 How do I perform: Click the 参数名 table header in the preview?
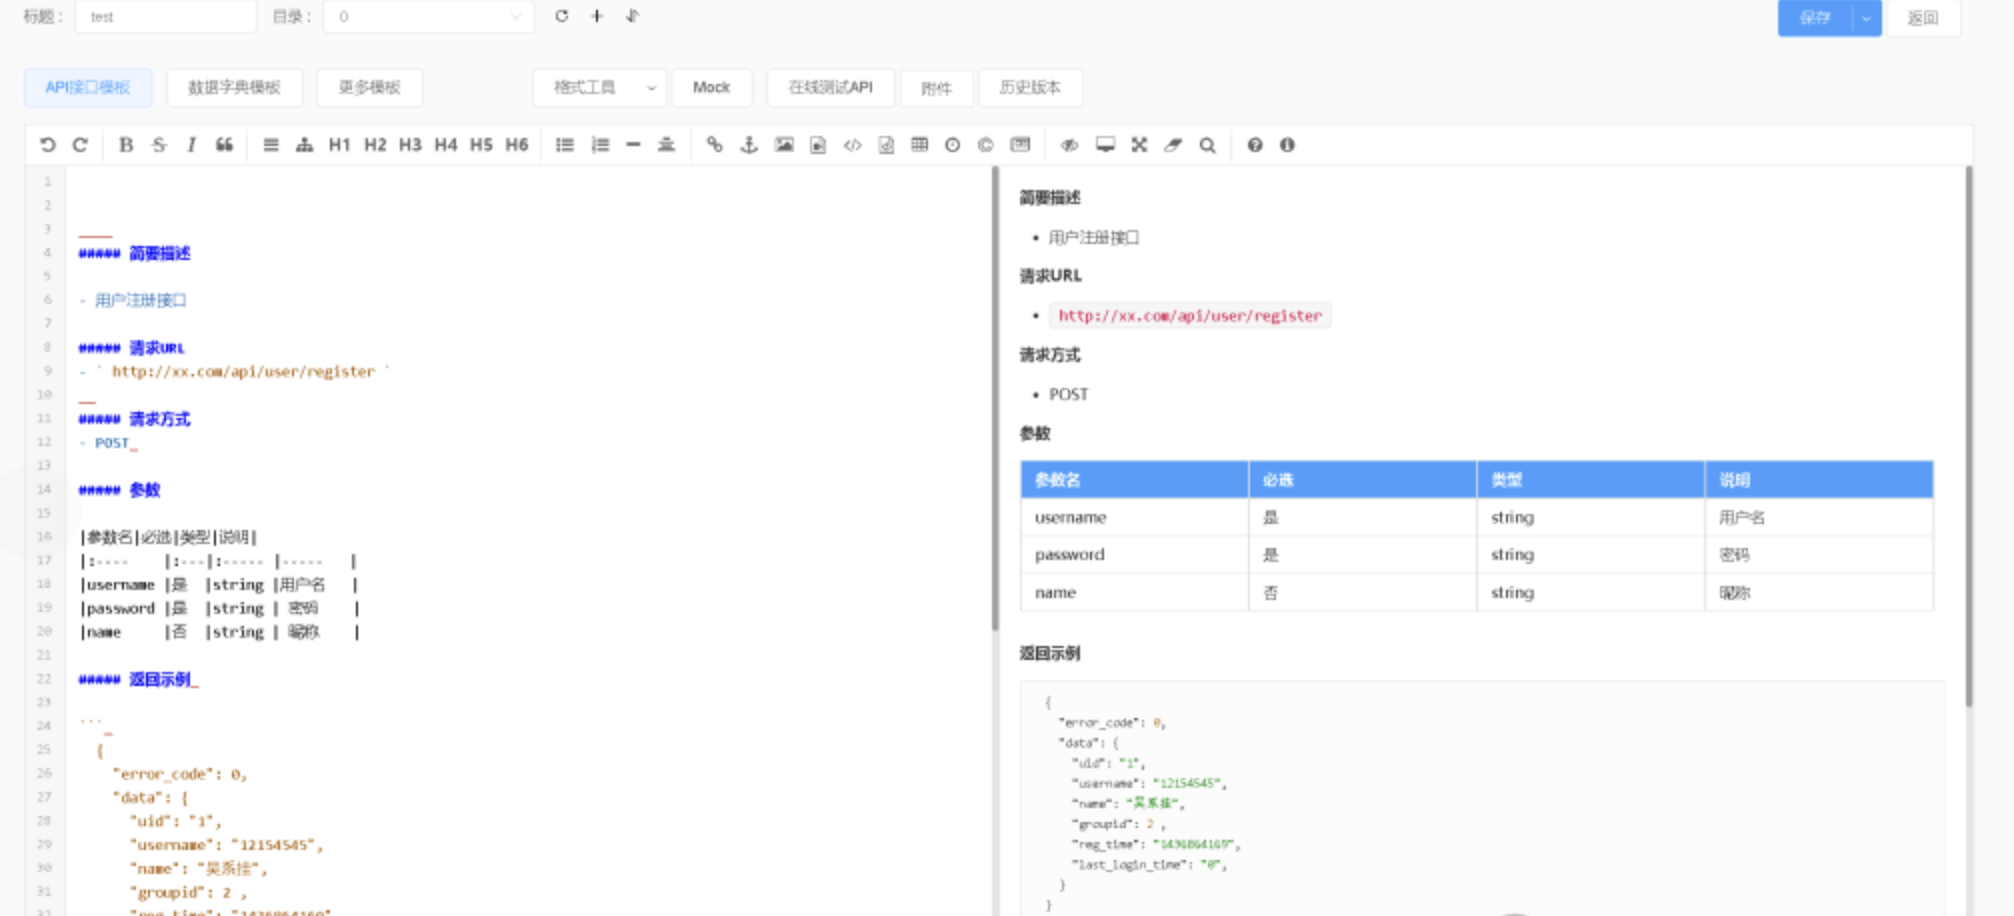tap(1134, 480)
